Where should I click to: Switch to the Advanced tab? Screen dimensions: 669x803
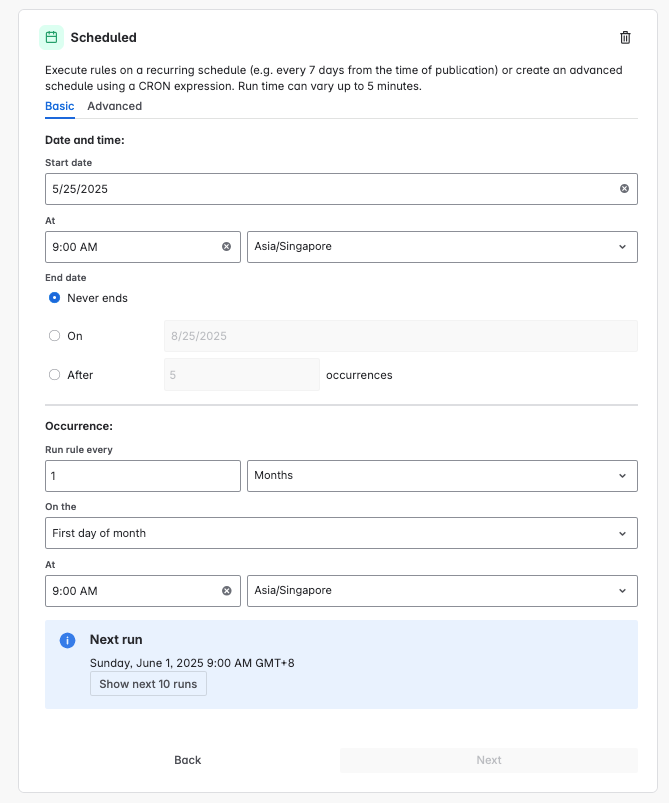point(114,106)
